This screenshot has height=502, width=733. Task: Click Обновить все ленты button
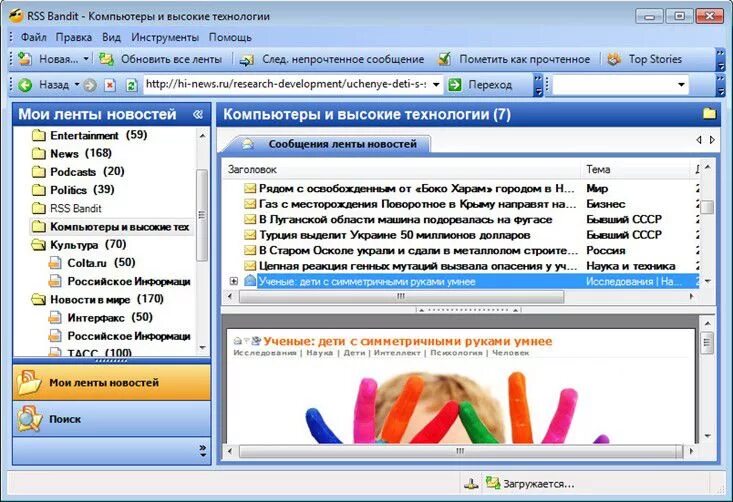click(x=161, y=59)
